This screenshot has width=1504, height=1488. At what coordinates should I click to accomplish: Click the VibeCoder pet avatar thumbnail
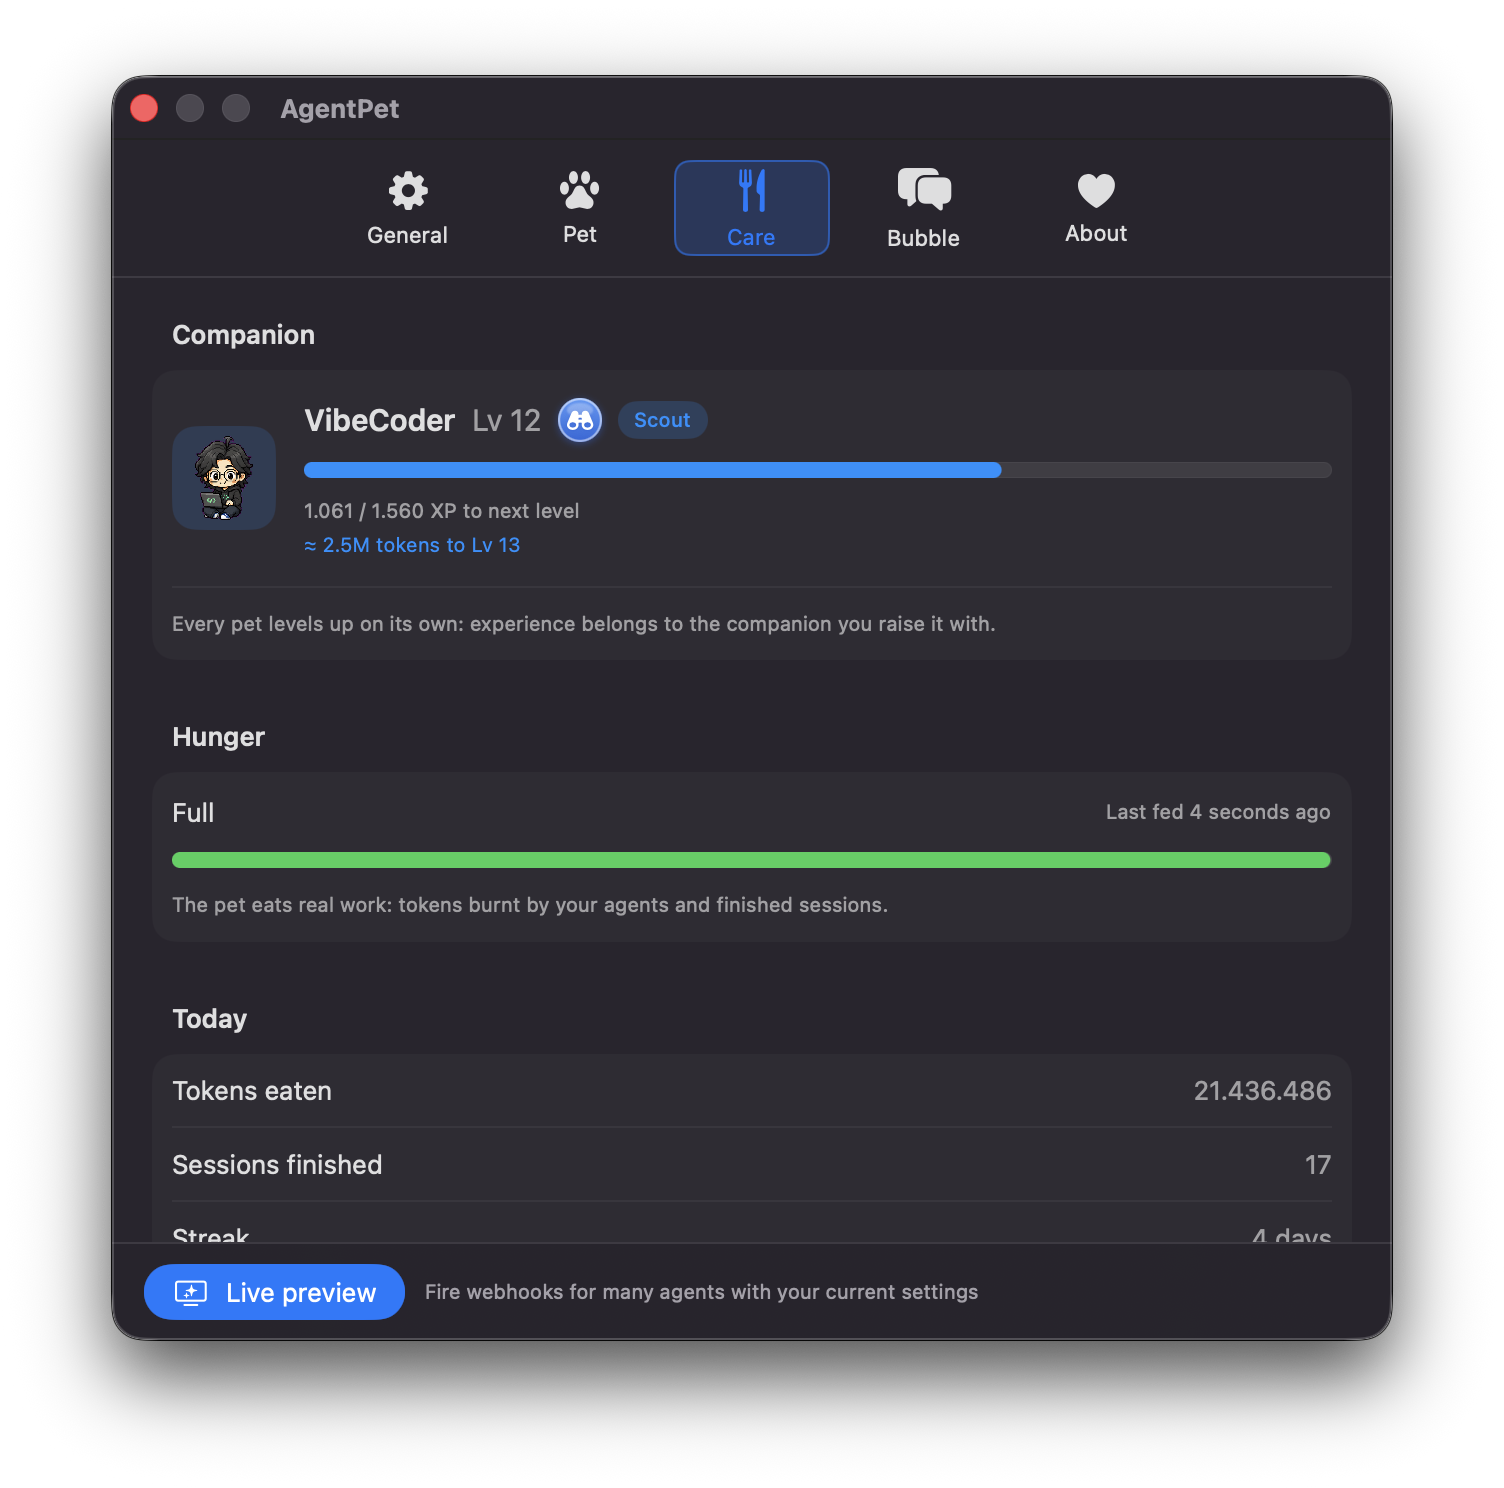point(224,478)
